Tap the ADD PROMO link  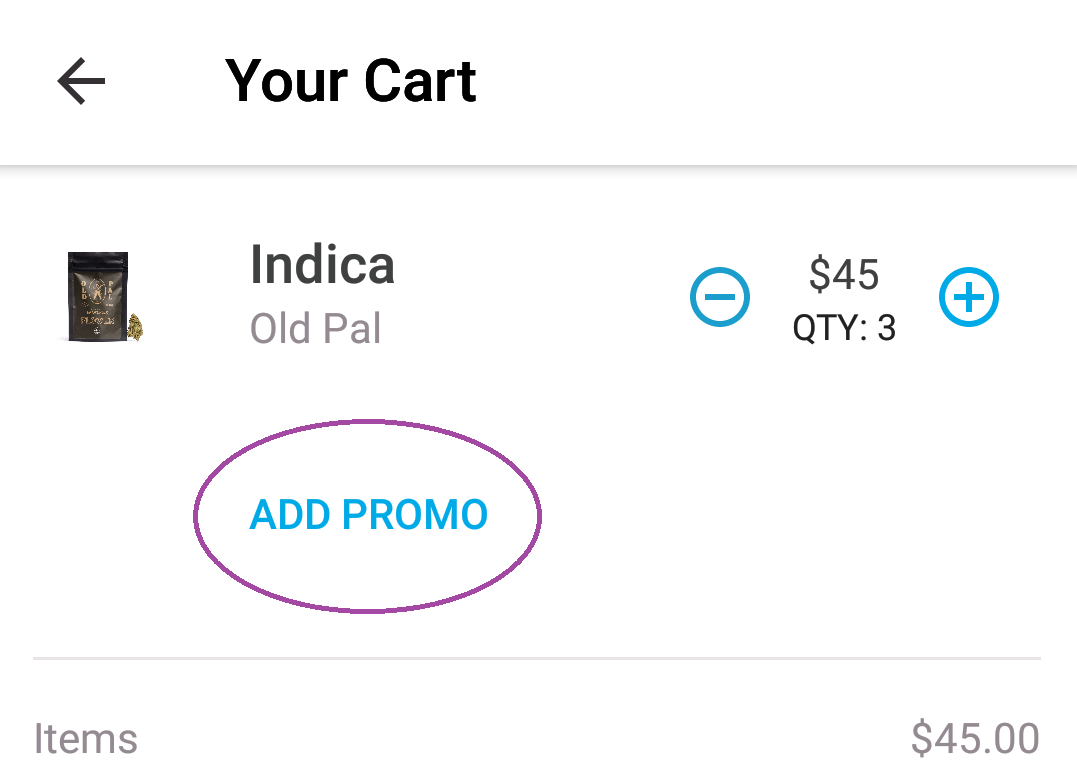[368, 515]
